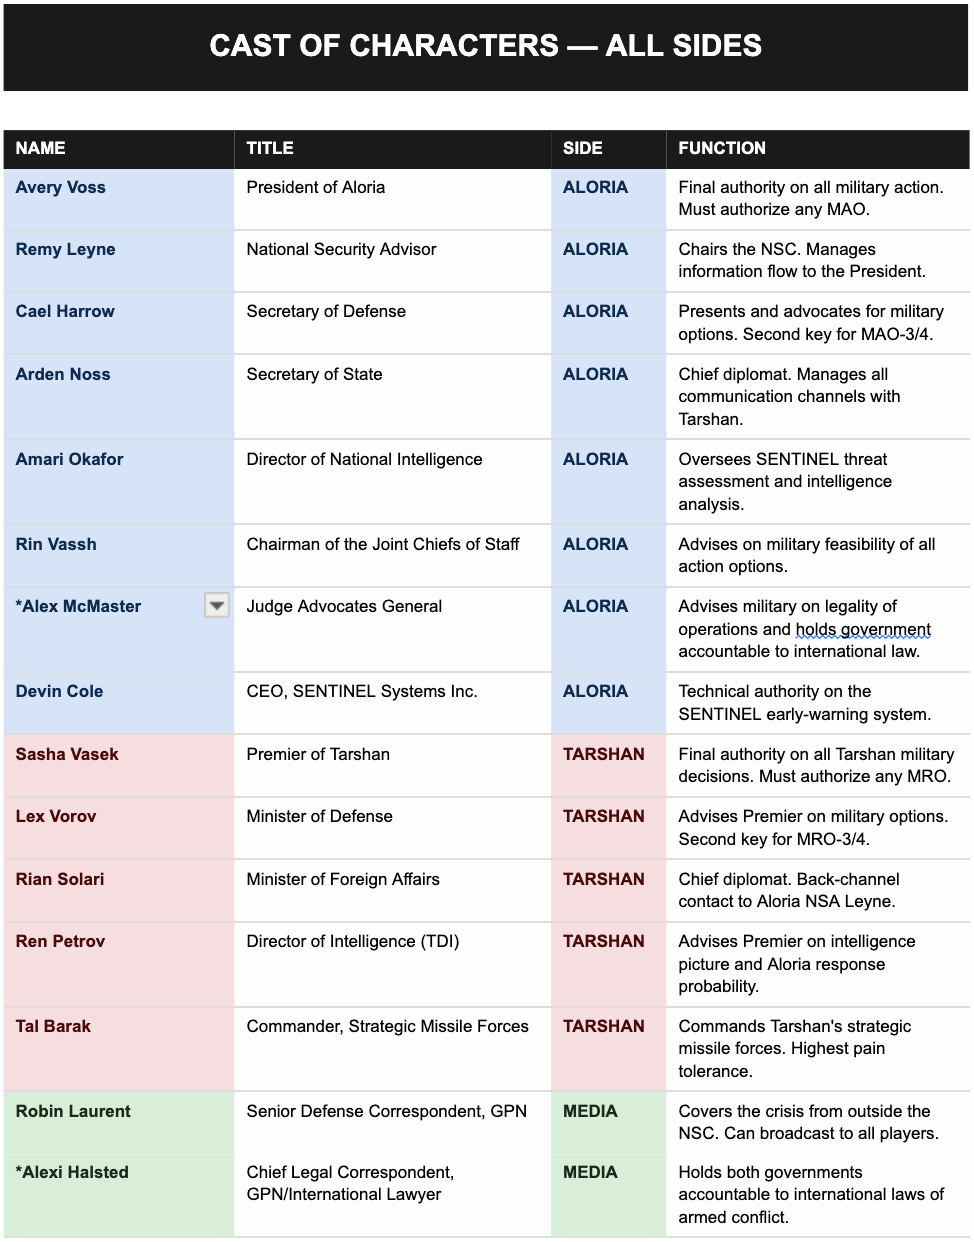The image size is (974, 1242).
Task: Click the TITLE column header
Action: tap(392, 148)
